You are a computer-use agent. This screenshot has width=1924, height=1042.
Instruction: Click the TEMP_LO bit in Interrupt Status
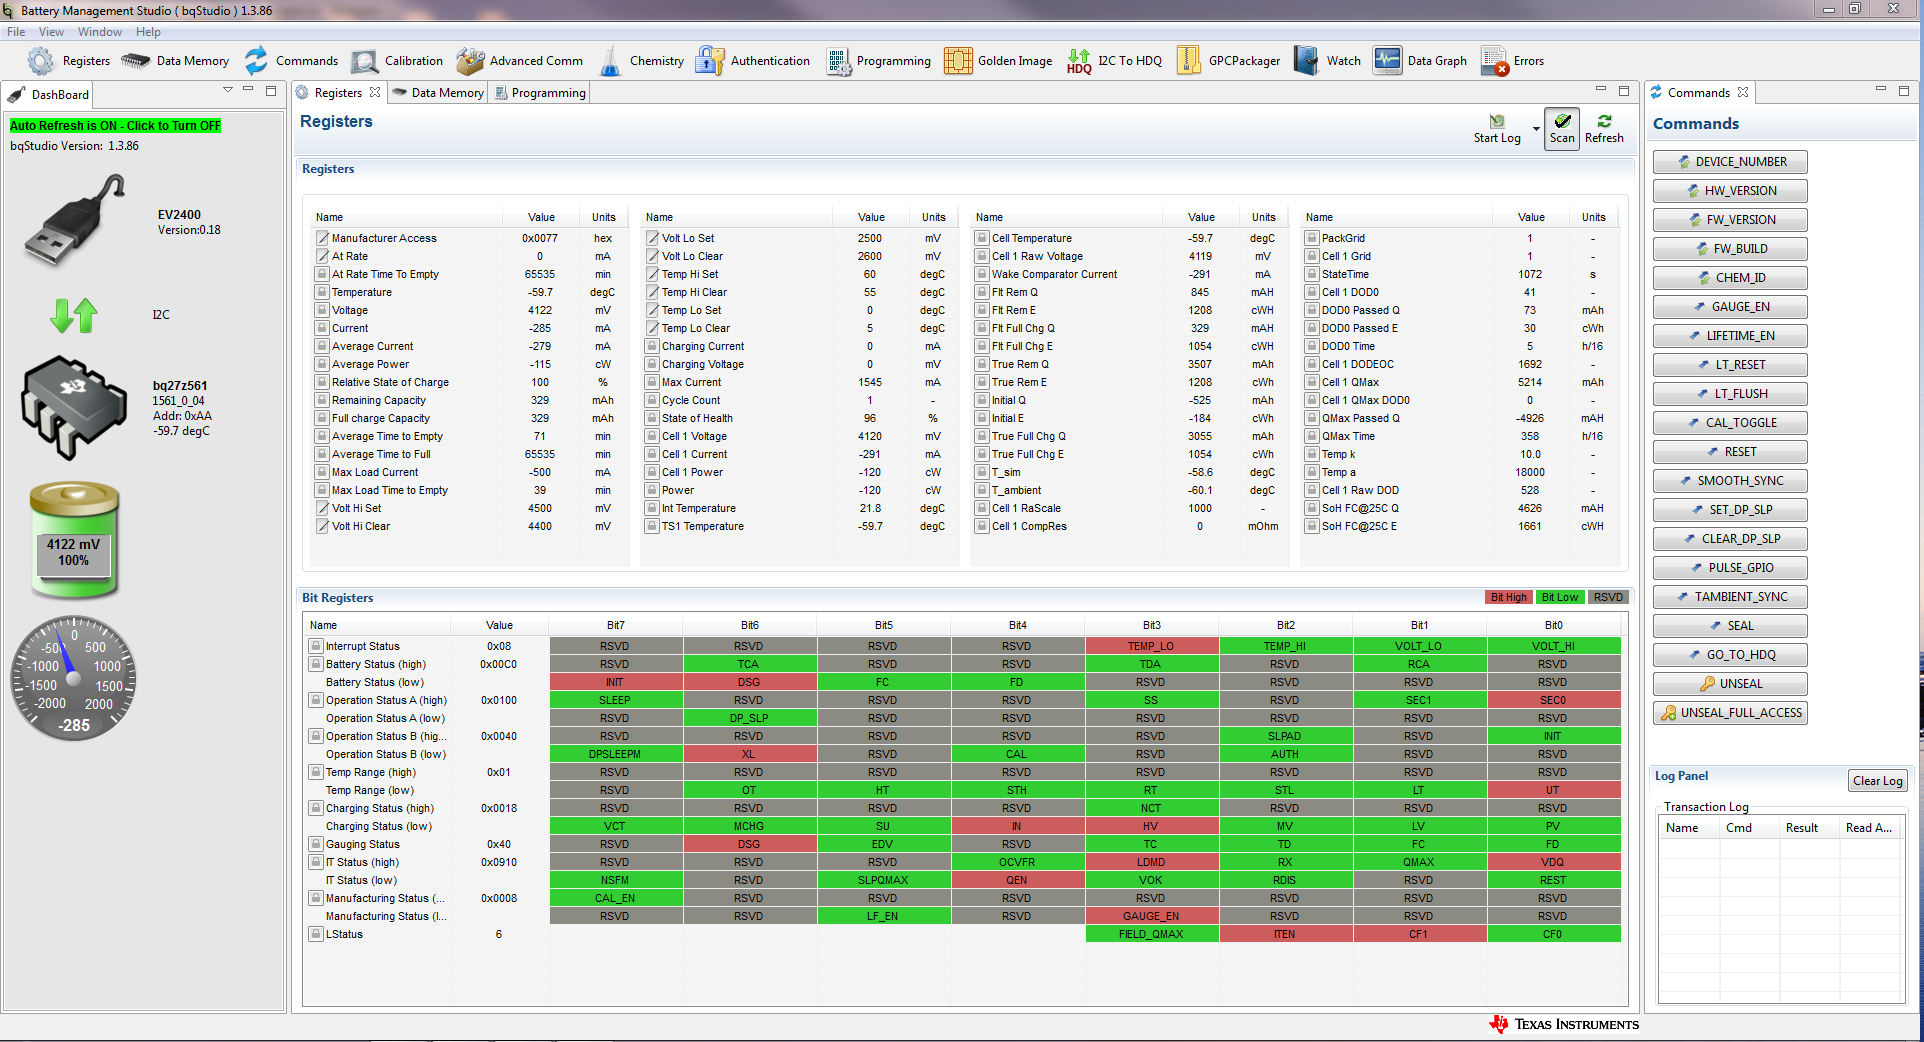point(1151,646)
